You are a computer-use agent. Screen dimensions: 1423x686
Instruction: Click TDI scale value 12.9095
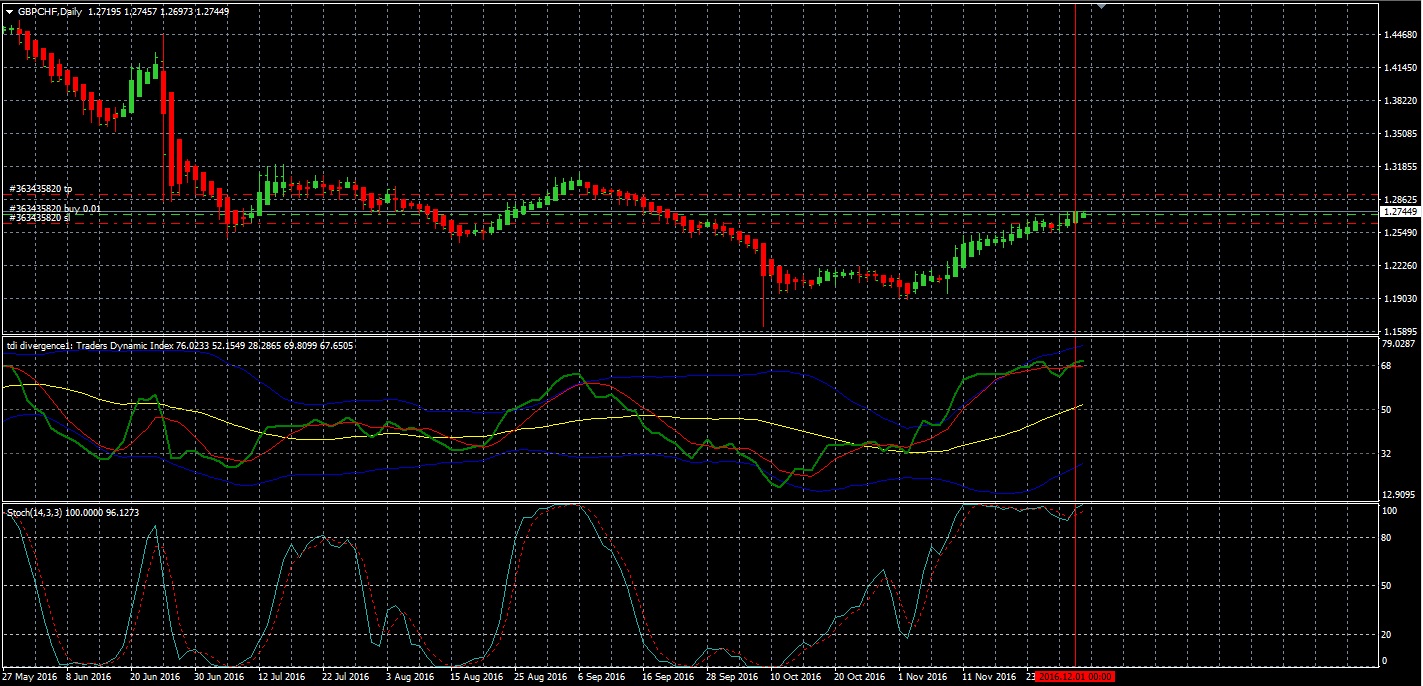(x=1401, y=495)
